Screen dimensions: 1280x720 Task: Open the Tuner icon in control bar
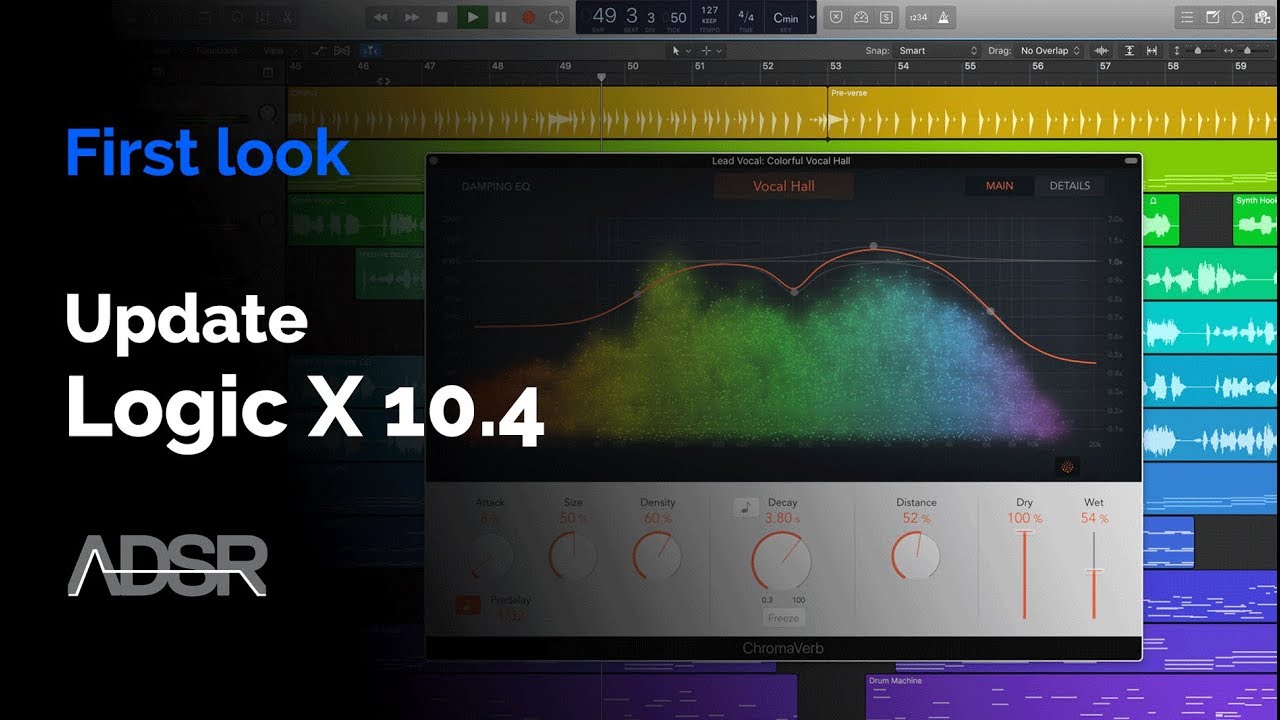(862, 17)
